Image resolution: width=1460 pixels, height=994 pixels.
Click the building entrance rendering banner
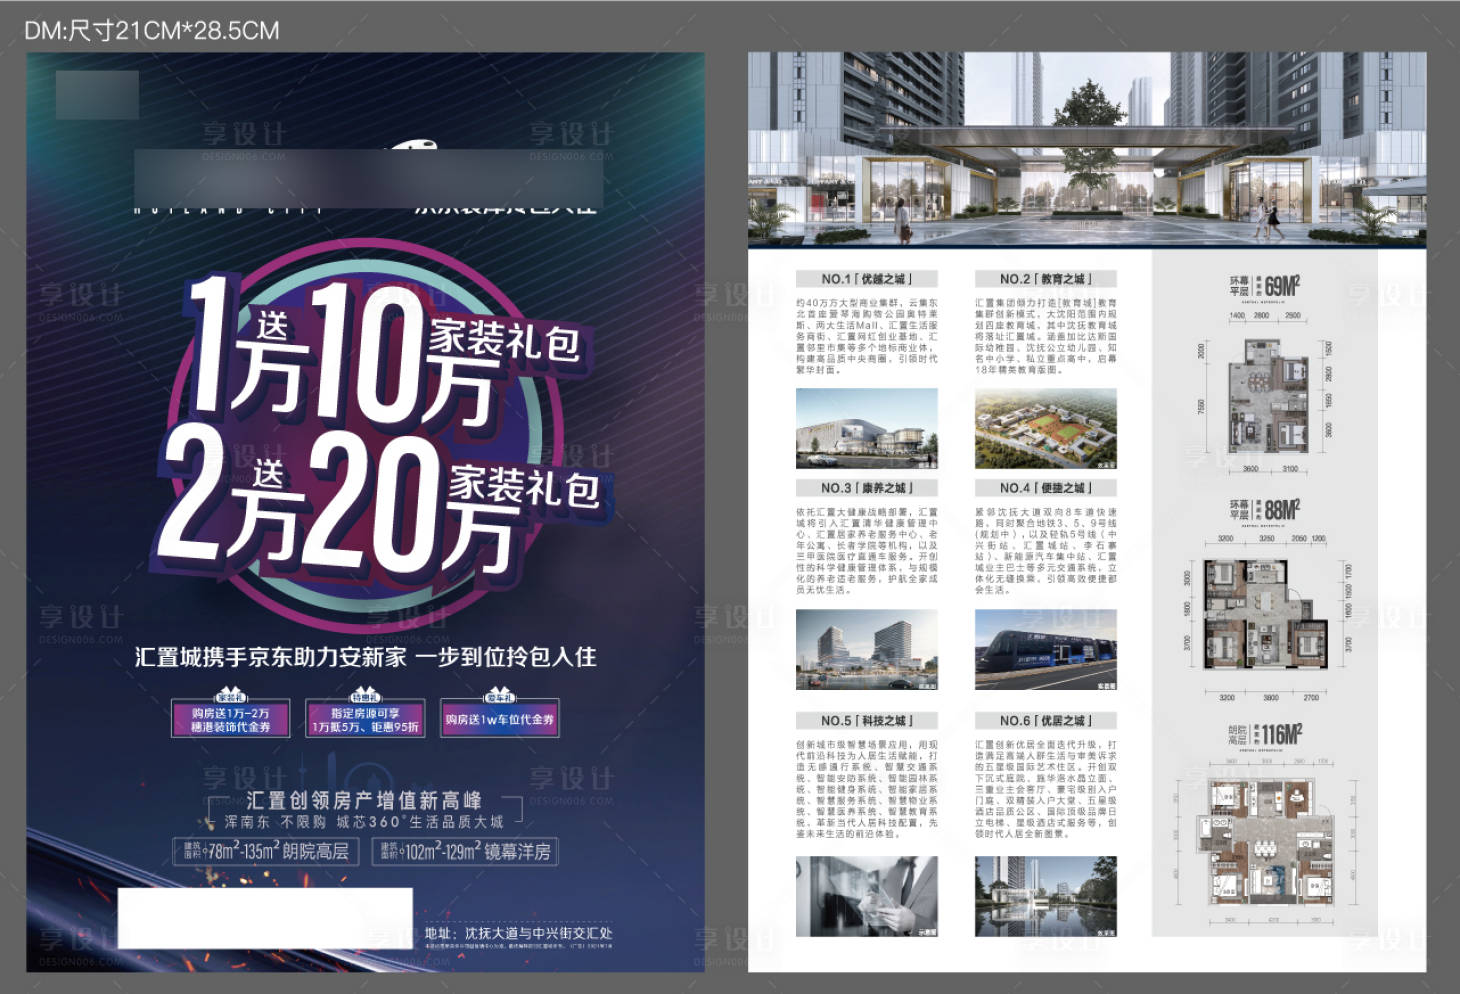[x=1087, y=148]
